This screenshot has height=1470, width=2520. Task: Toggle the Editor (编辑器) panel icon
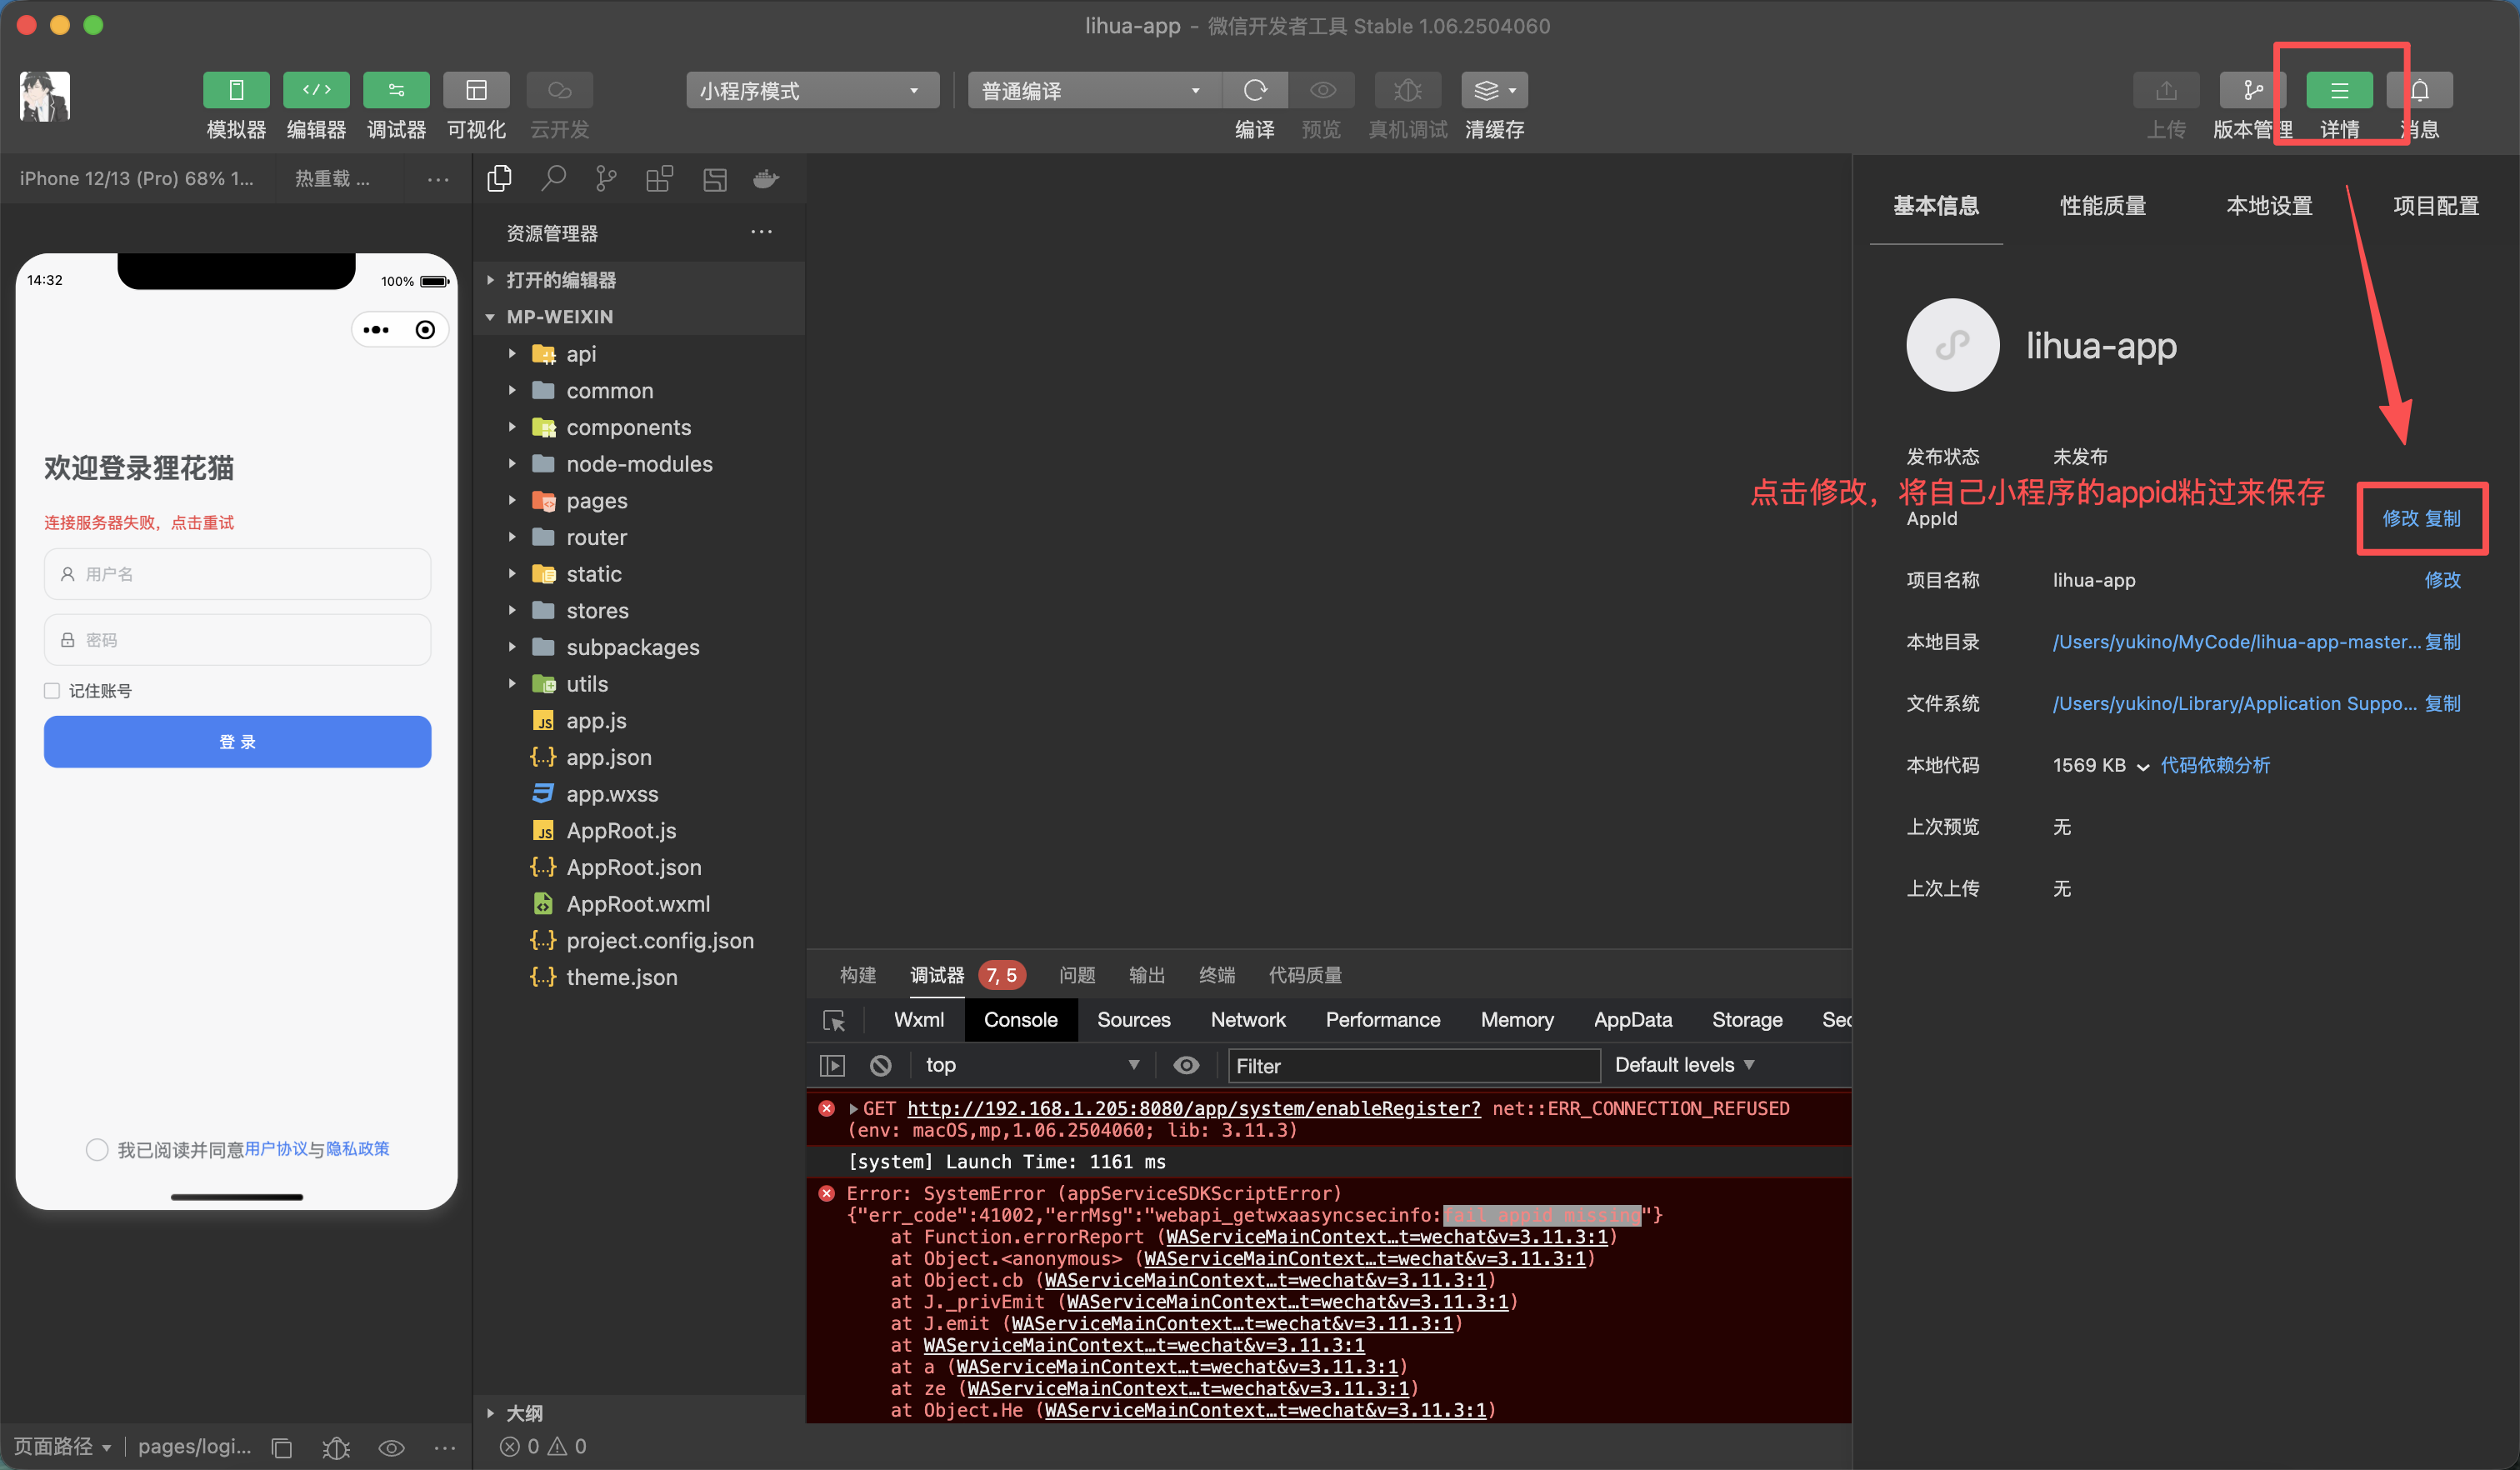pyautogui.click(x=316, y=90)
